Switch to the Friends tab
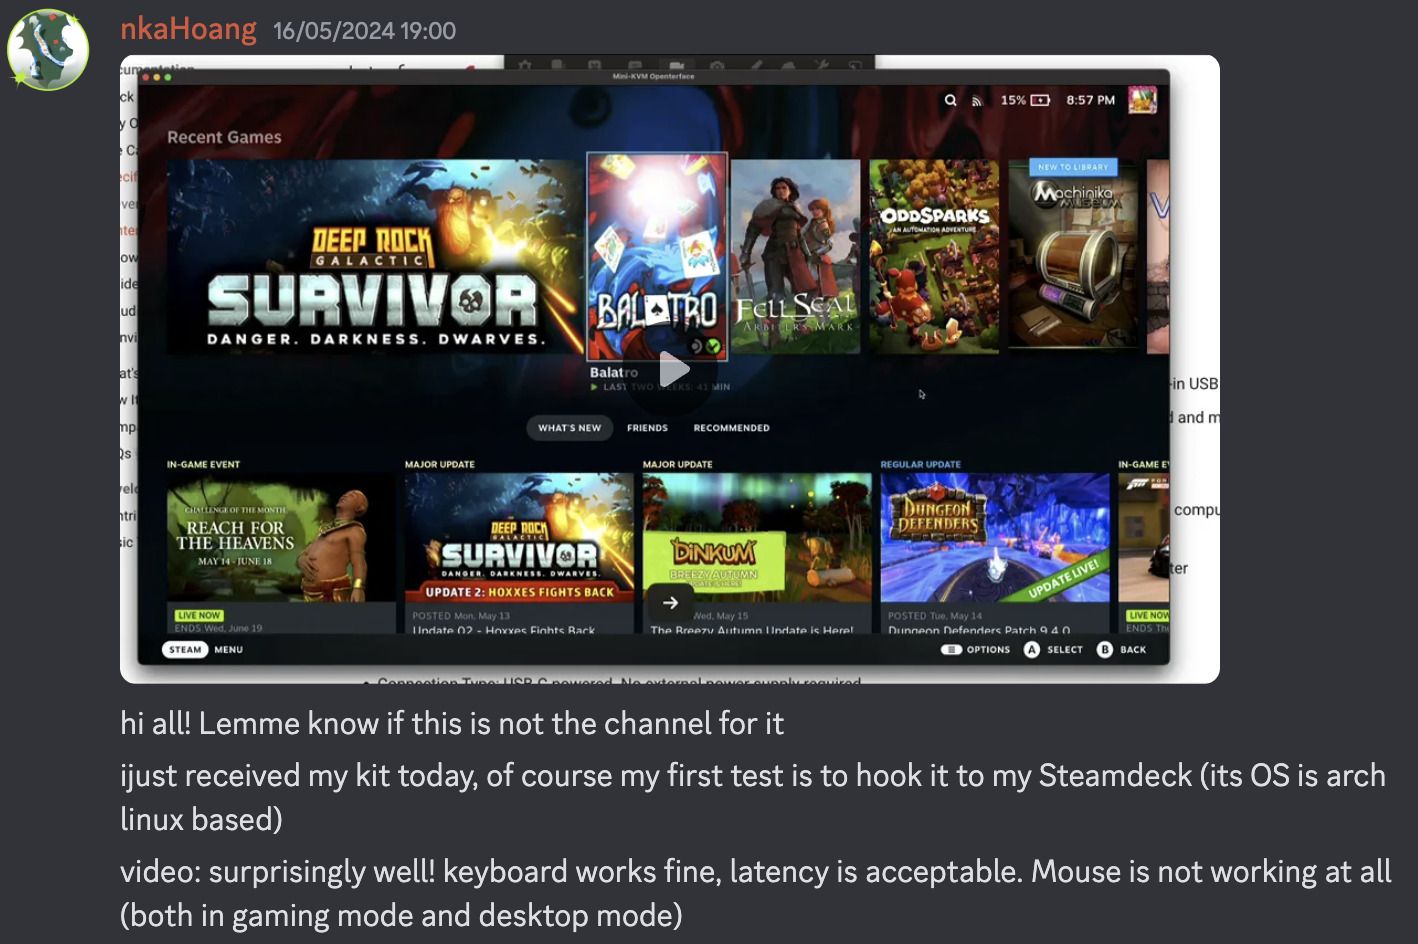 click(647, 428)
